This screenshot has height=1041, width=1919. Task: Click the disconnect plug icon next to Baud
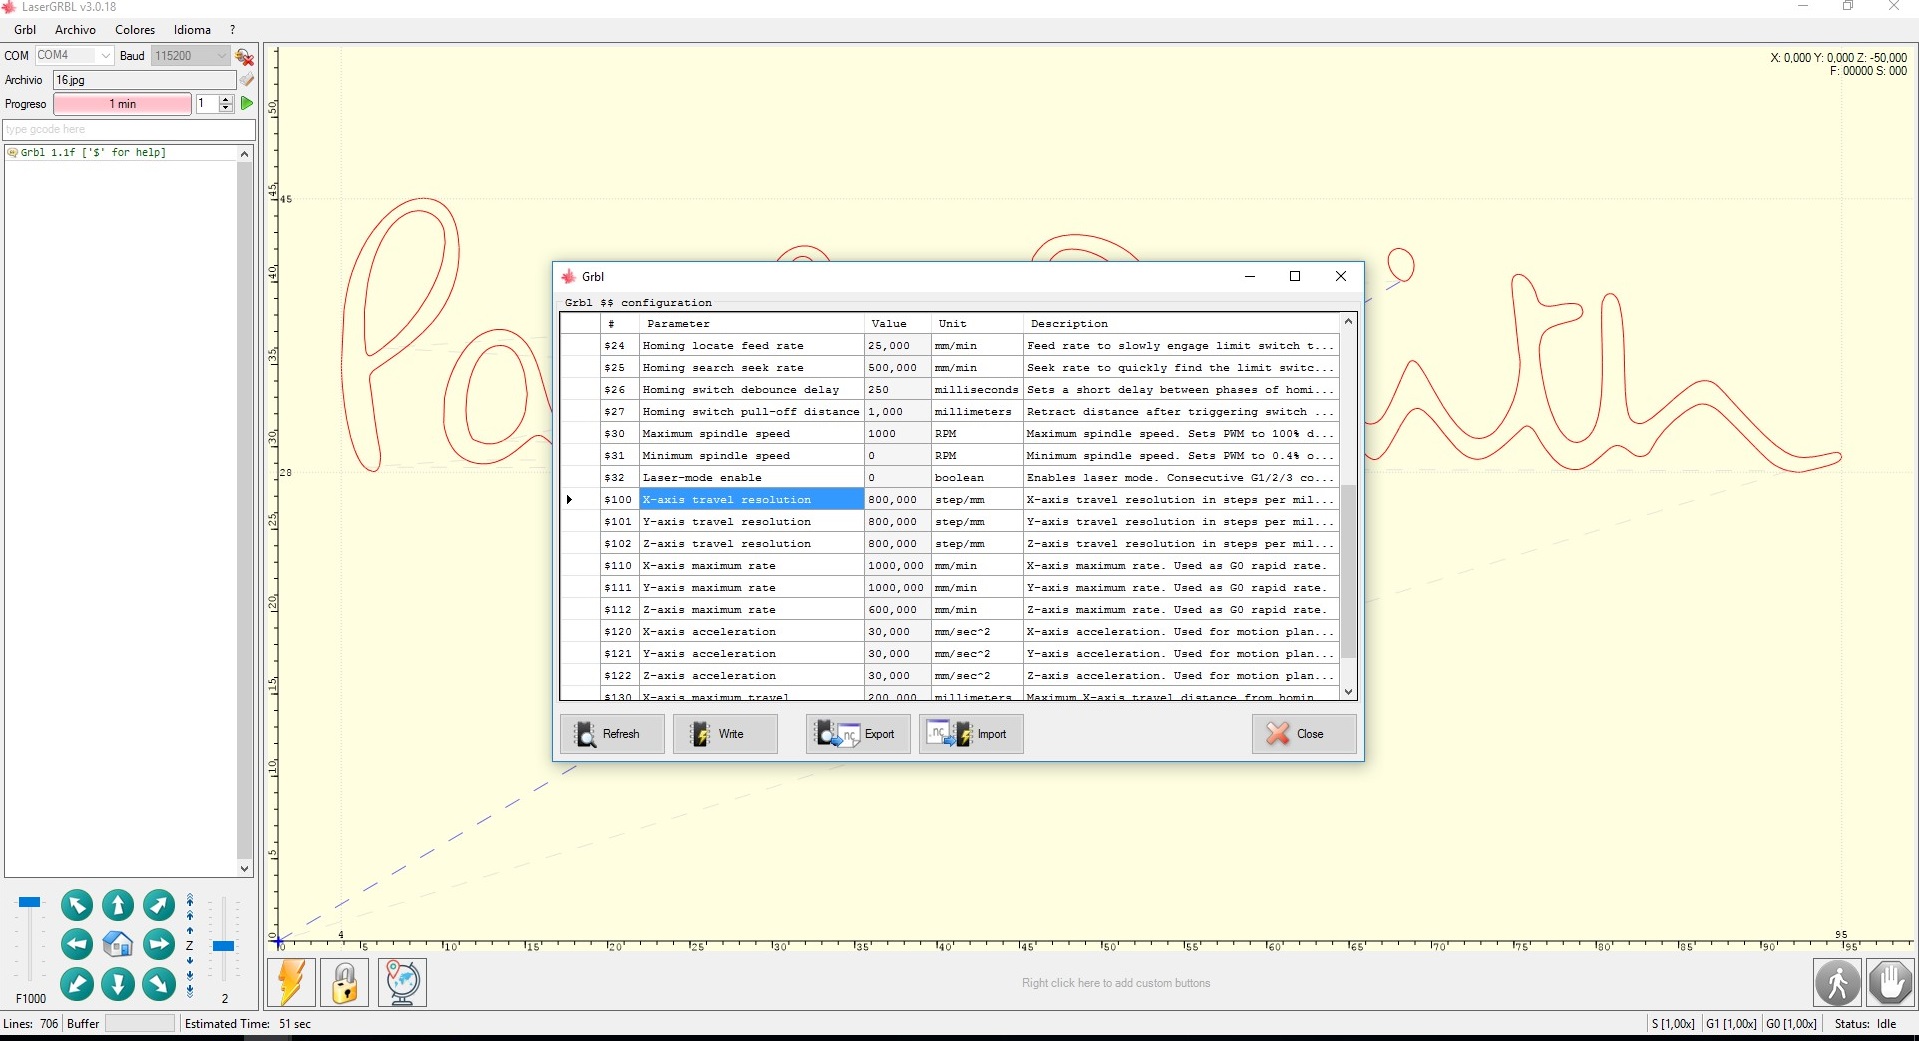point(244,56)
